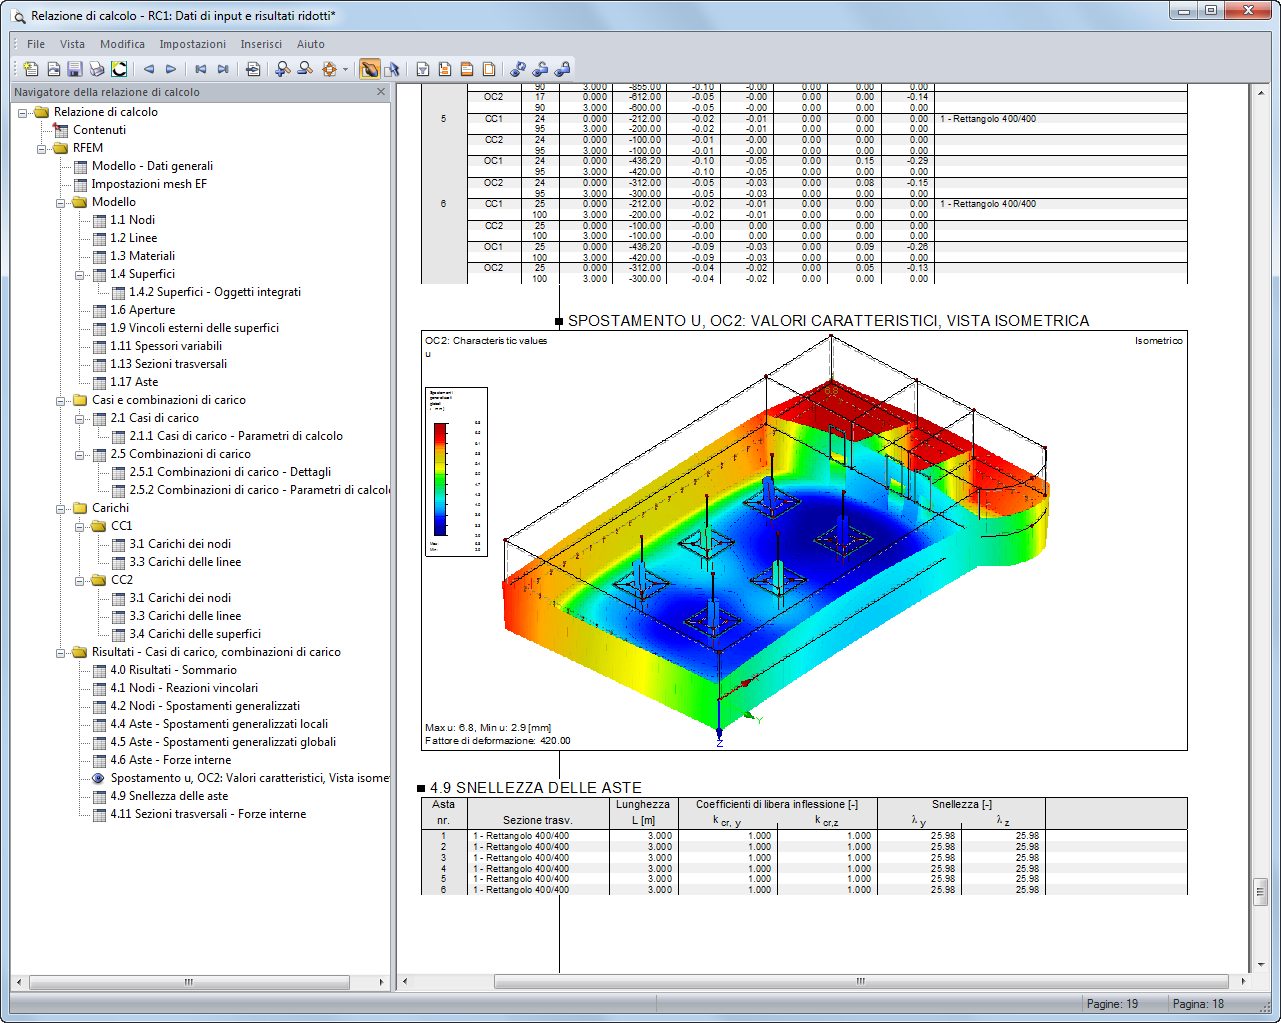
Task: Click the document vertical scrollbar thumb
Action: 1260,890
